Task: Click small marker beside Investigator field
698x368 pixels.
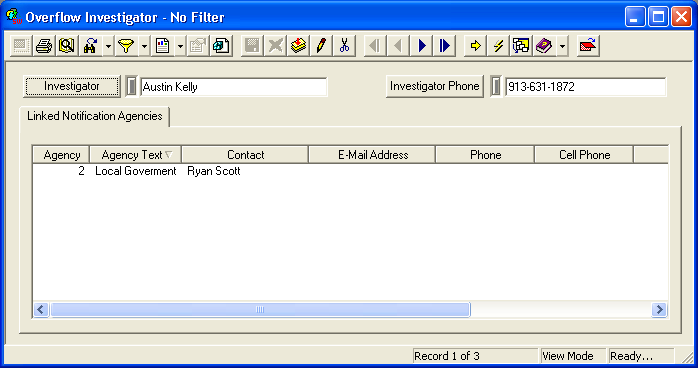Action: pyautogui.click(x=131, y=86)
